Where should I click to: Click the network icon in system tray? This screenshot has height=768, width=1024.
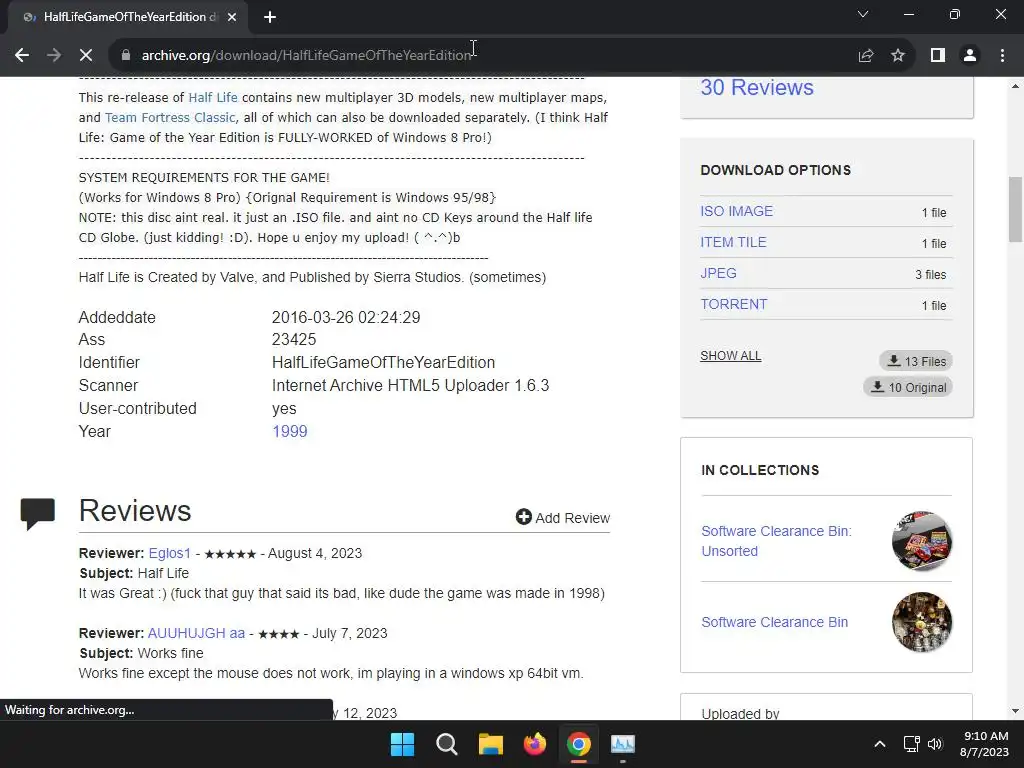click(x=912, y=744)
